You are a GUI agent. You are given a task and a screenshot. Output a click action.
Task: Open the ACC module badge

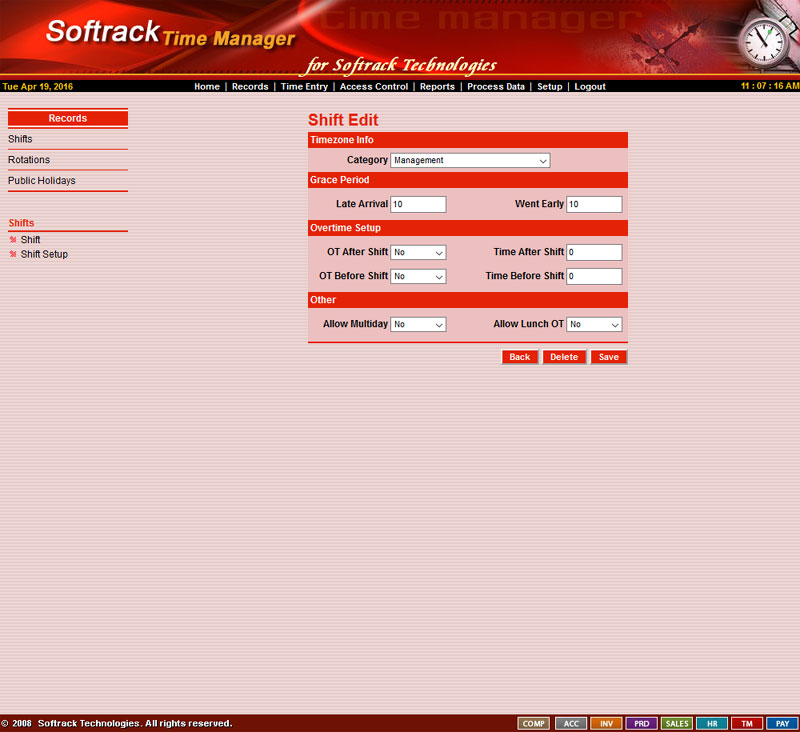pyautogui.click(x=570, y=723)
